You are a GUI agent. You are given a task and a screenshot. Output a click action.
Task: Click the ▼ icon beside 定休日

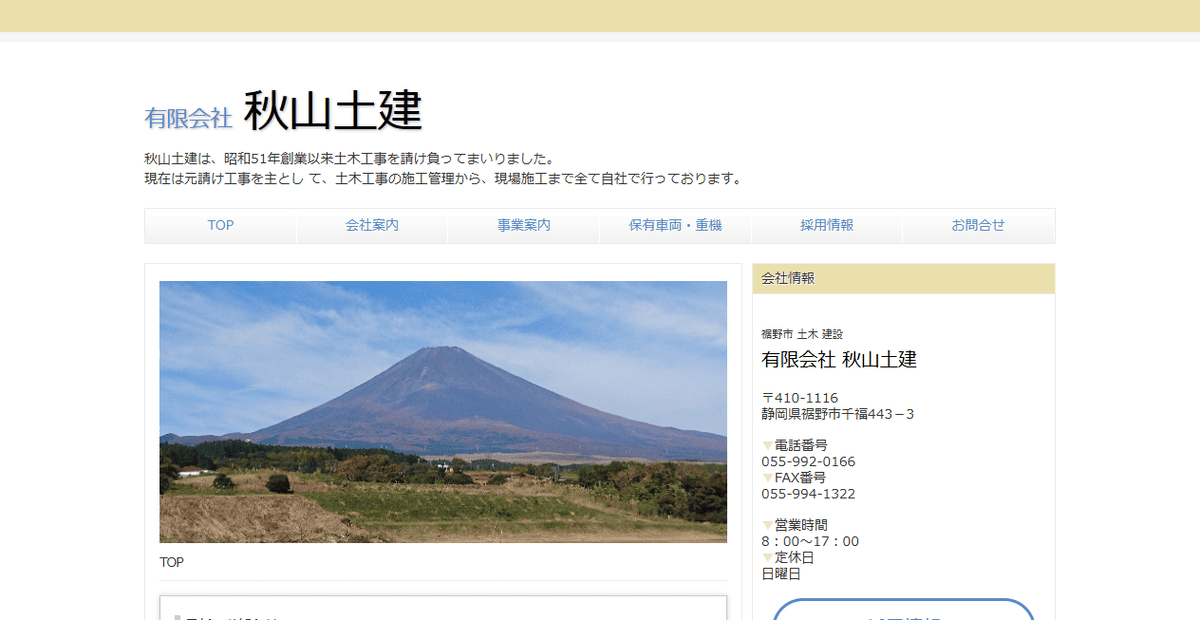coord(766,558)
